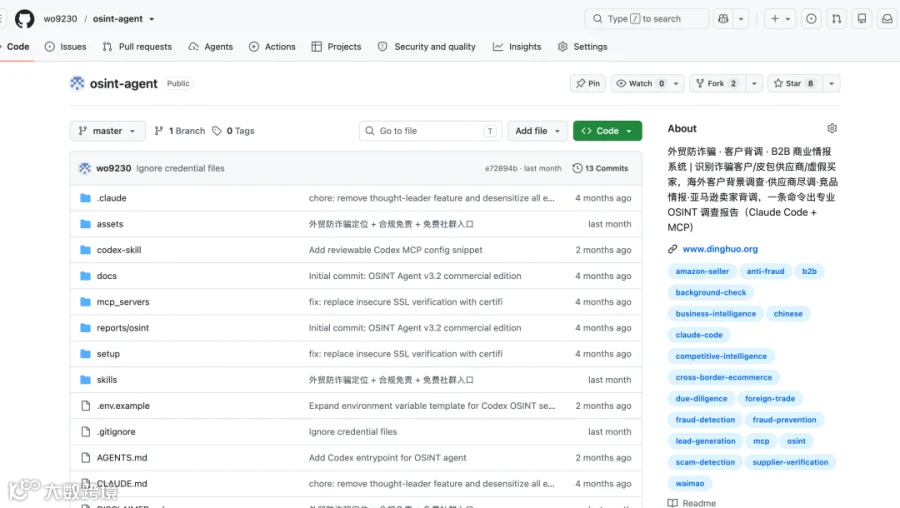Open the codex-skill folder
900x508 pixels.
coord(119,250)
